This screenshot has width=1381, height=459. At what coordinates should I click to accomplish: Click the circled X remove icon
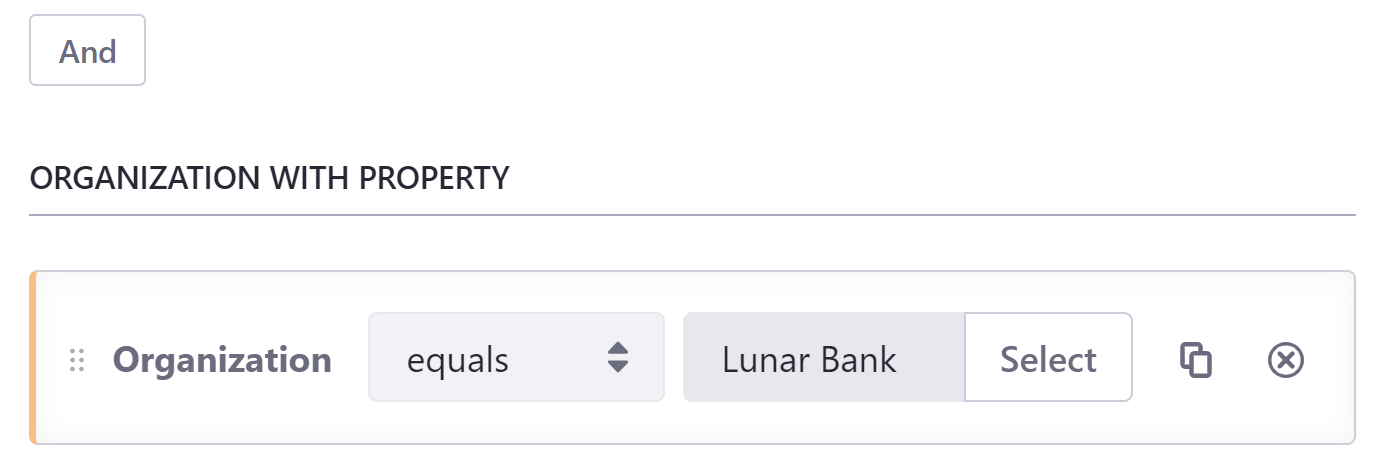[x=1286, y=360]
